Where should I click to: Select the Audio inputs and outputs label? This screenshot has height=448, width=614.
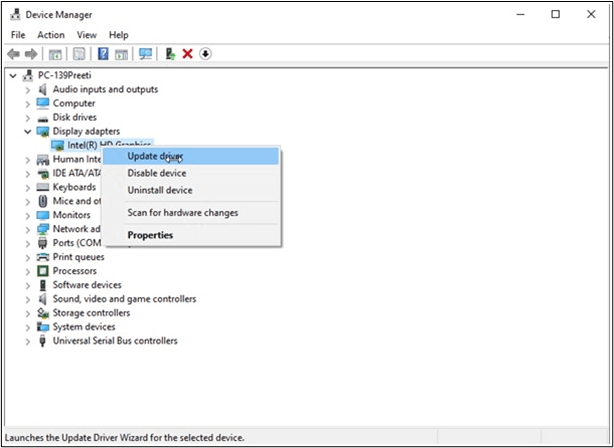(105, 89)
